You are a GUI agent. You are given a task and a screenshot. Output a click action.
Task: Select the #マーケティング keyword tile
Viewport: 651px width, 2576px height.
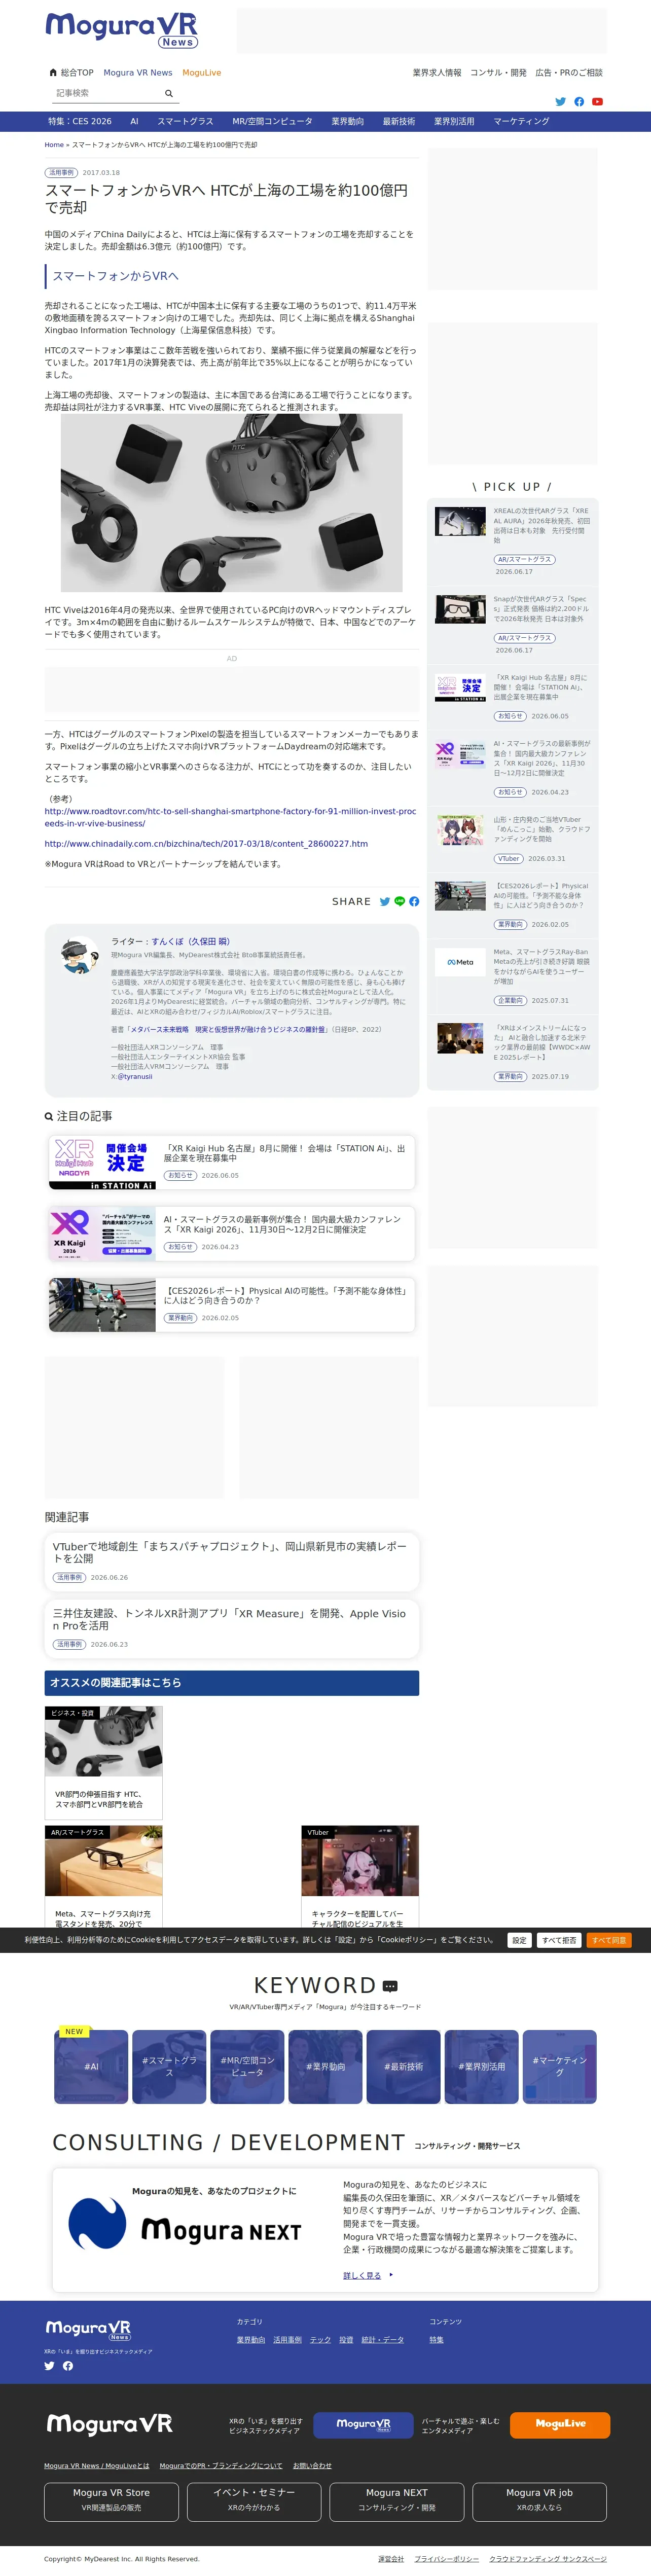tap(559, 2066)
